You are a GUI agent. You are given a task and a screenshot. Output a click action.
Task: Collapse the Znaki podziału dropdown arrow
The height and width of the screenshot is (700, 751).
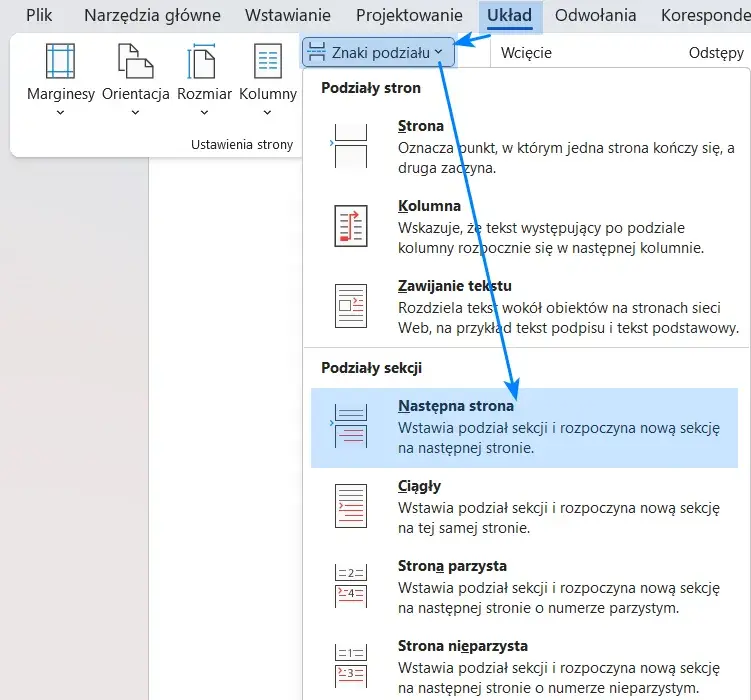click(x=439, y=52)
